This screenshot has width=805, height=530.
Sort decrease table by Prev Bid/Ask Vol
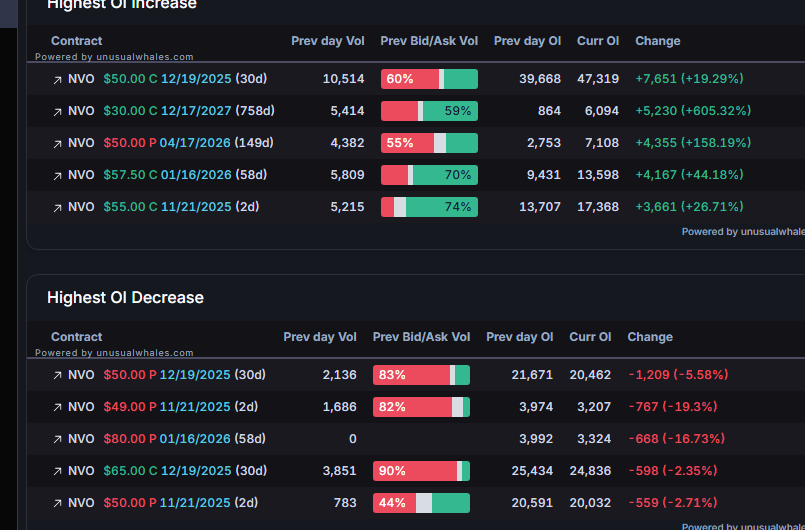[421, 337]
